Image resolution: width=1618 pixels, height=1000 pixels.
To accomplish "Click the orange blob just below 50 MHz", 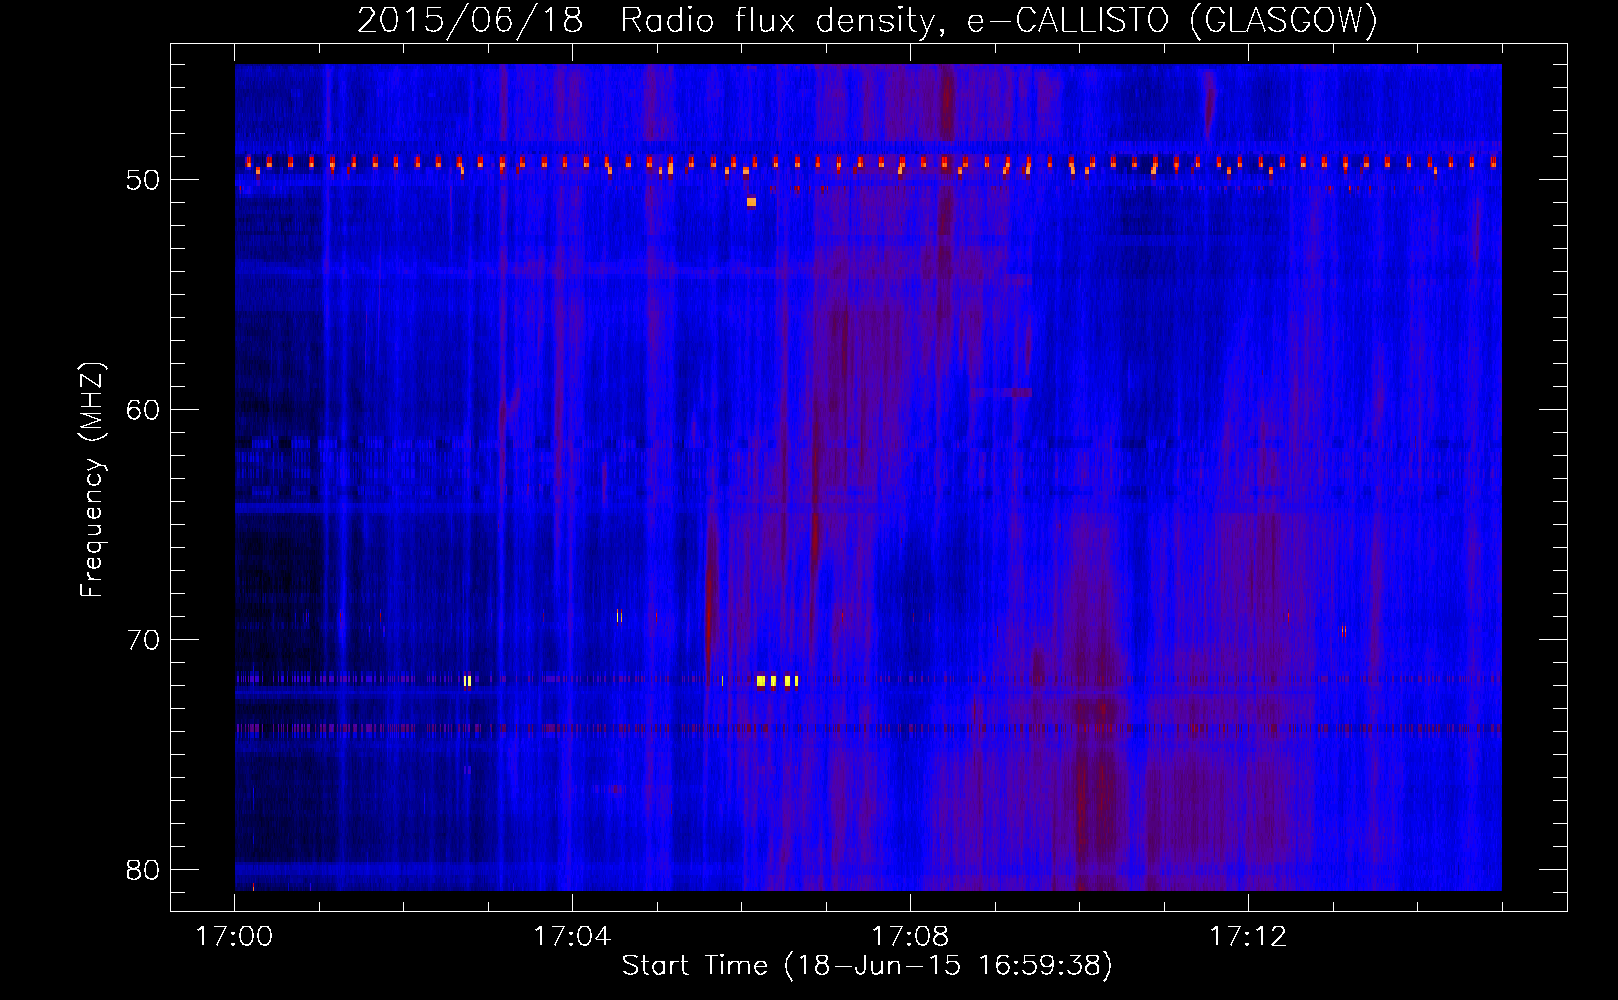I will pyautogui.click(x=751, y=202).
